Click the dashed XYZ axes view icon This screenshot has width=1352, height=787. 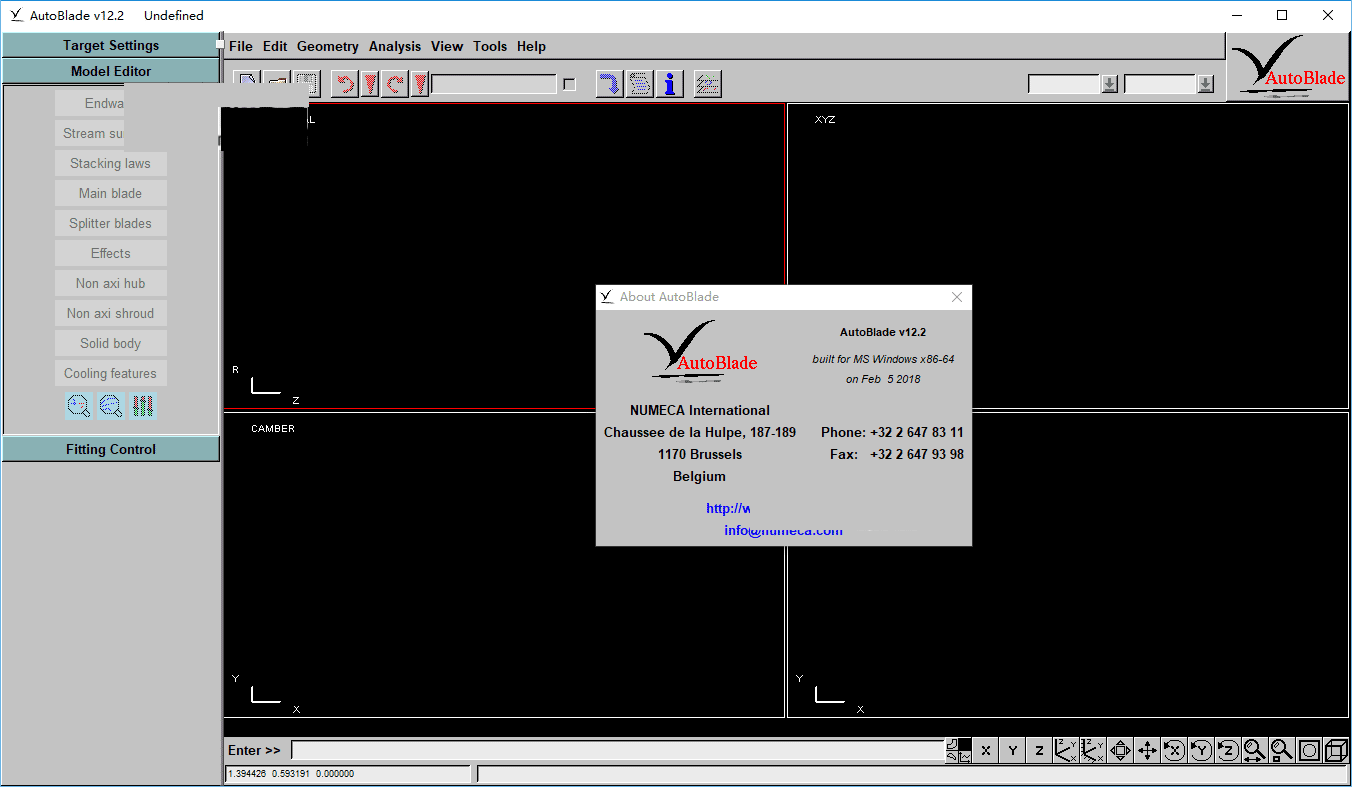pos(1094,751)
